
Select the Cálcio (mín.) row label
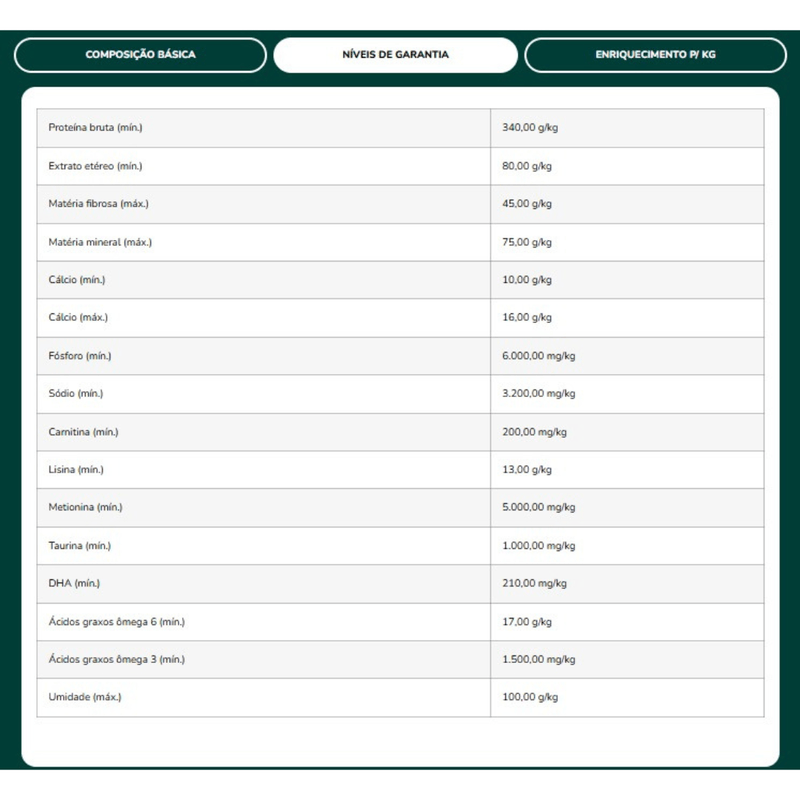pos(77,280)
